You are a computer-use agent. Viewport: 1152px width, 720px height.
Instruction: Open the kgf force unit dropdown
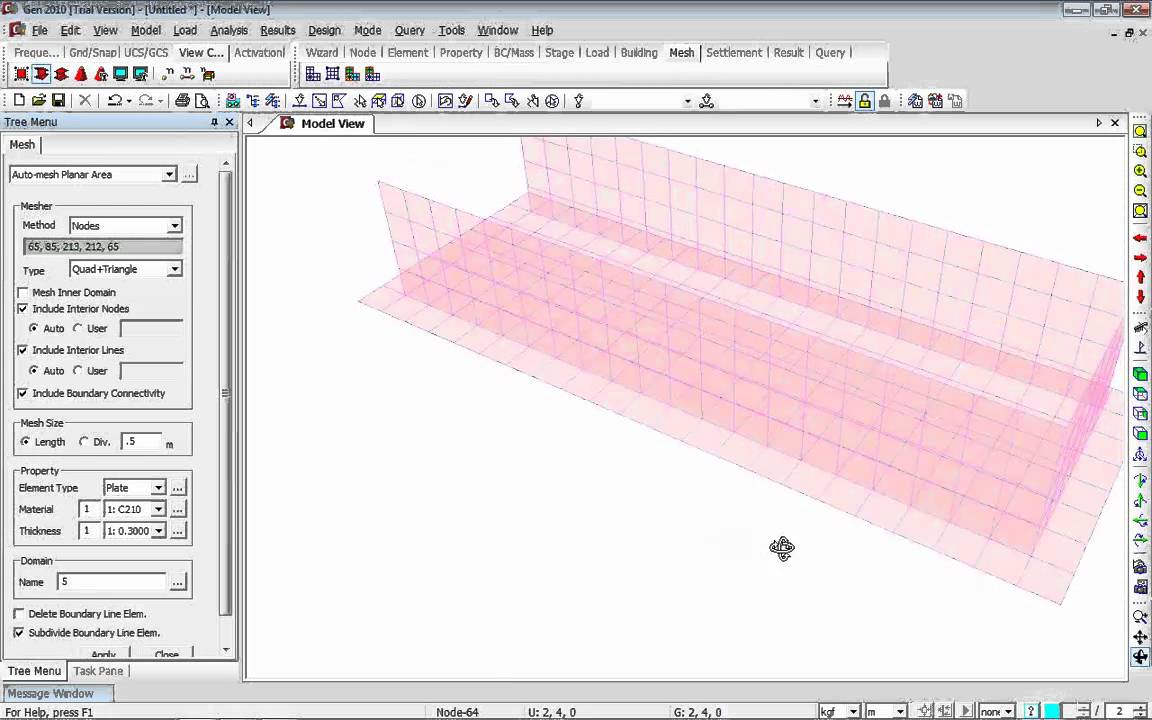854,711
